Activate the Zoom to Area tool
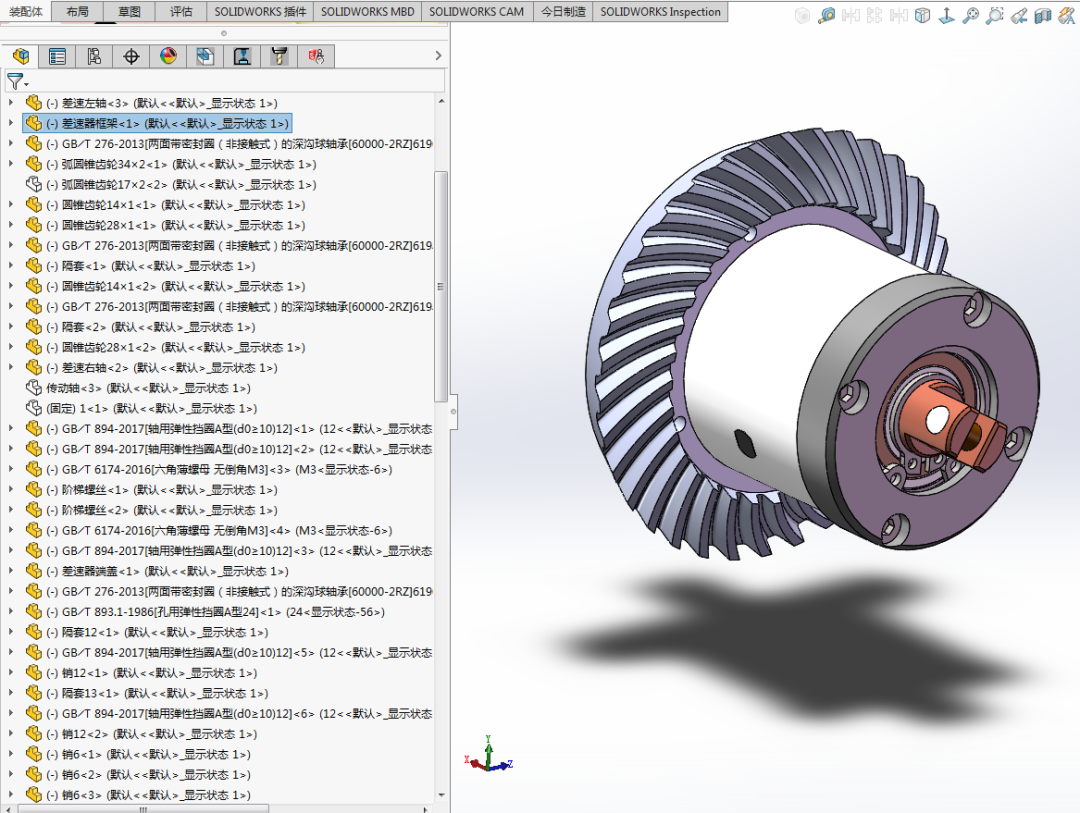This screenshot has height=813, width=1080. 995,15
